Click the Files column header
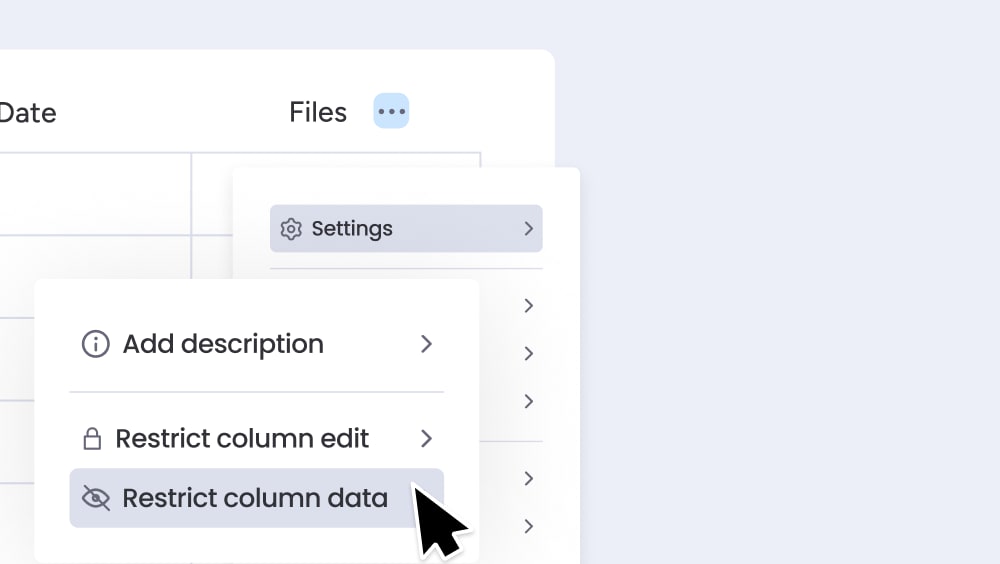This screenshot has width=1000, height=564. (318, 112)
